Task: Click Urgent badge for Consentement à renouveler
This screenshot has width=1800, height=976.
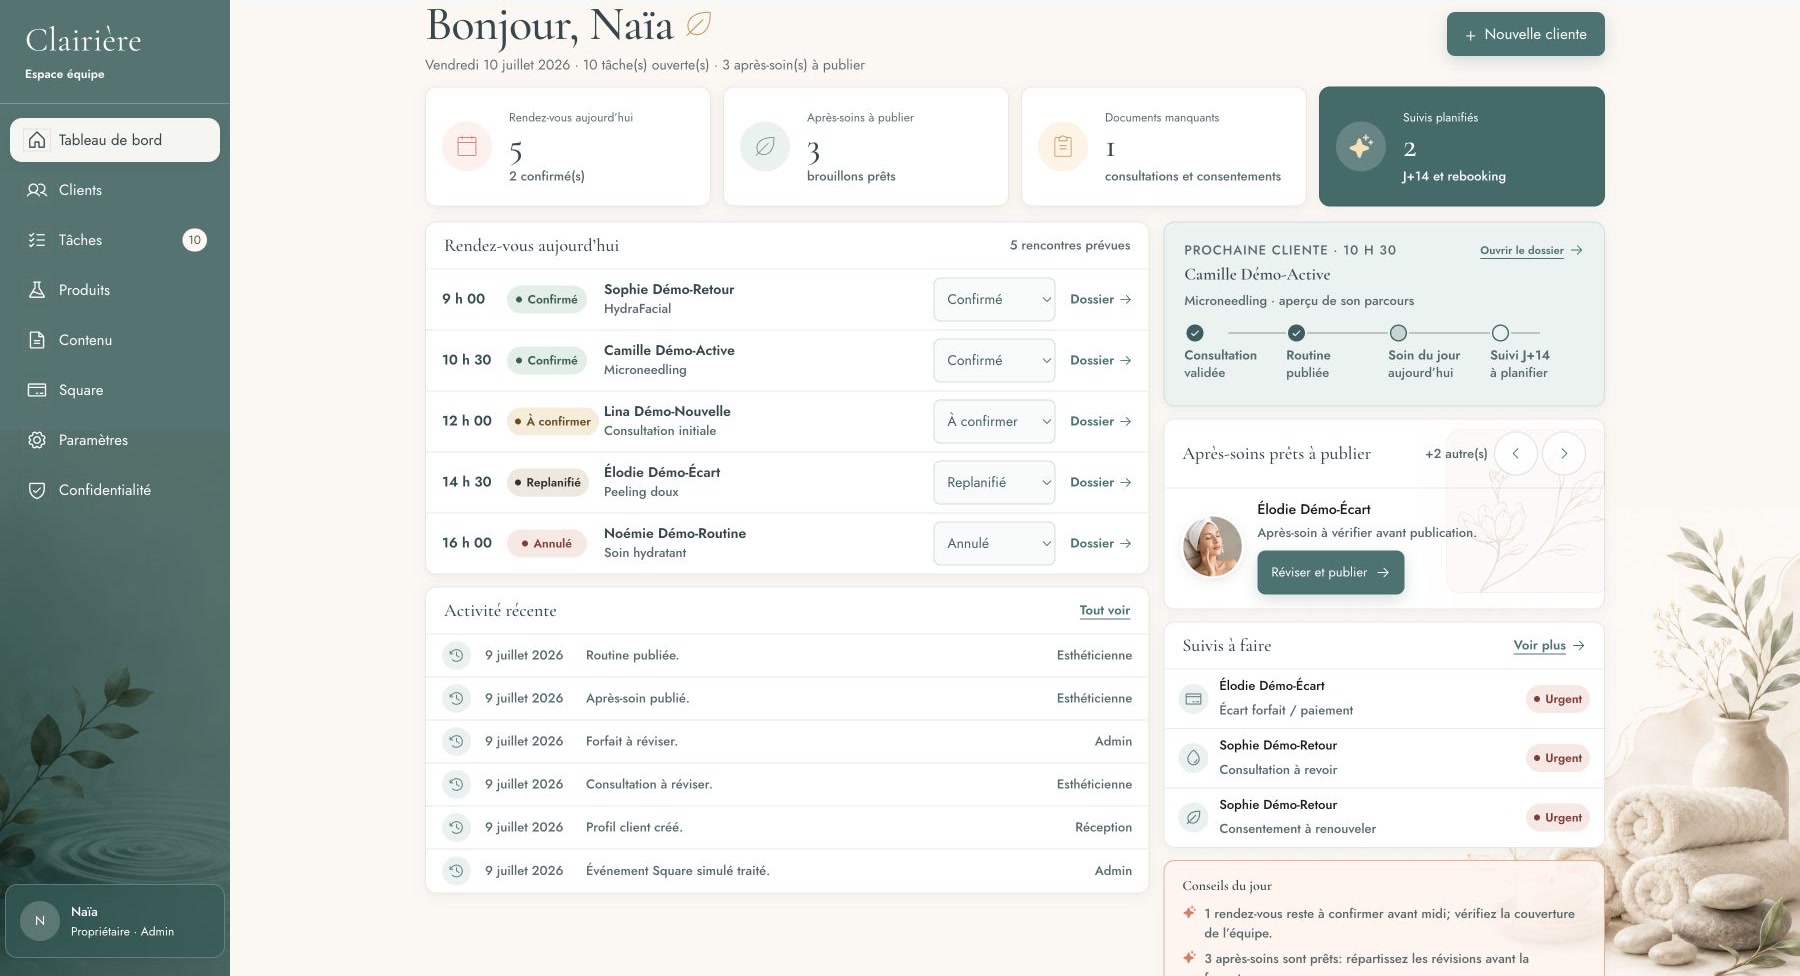Action: [1558, 817]
